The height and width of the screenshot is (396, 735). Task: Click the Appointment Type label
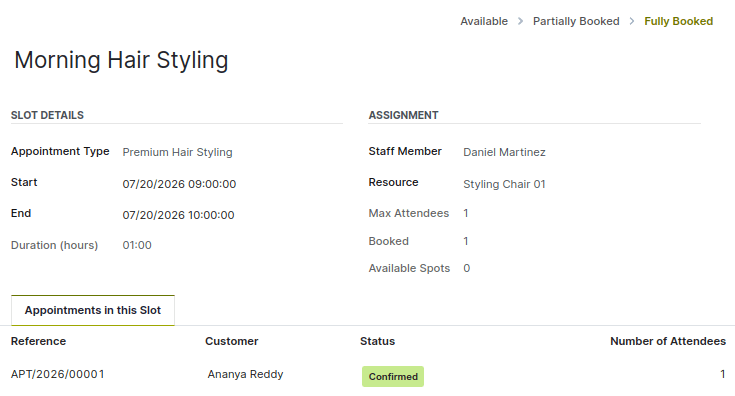click(60, 151)
